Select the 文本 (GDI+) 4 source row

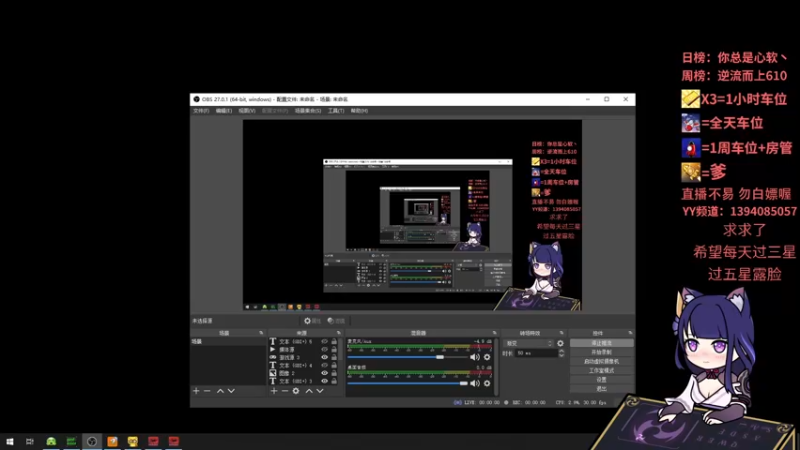304,365
